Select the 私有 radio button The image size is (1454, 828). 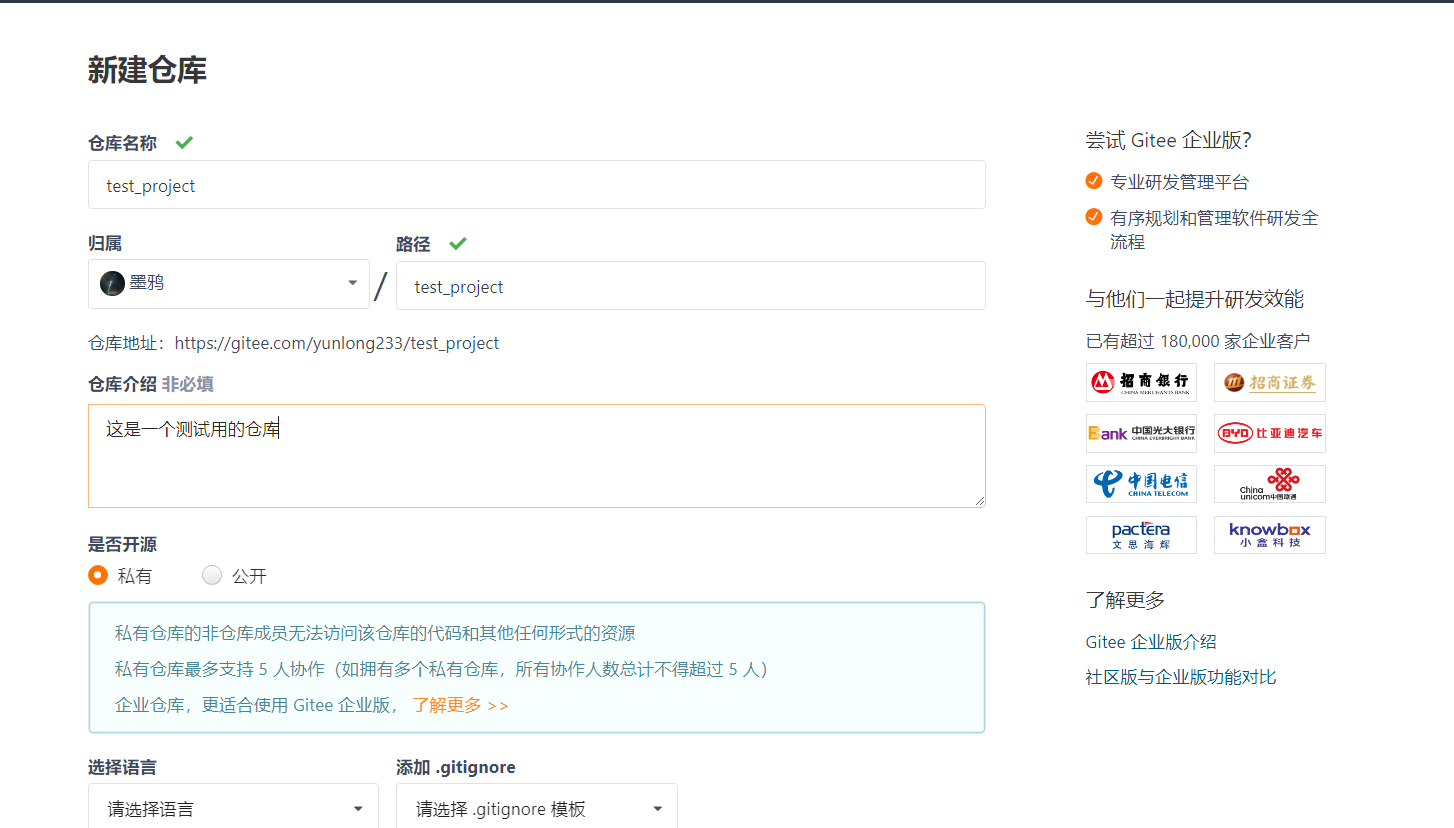[97, 575]
